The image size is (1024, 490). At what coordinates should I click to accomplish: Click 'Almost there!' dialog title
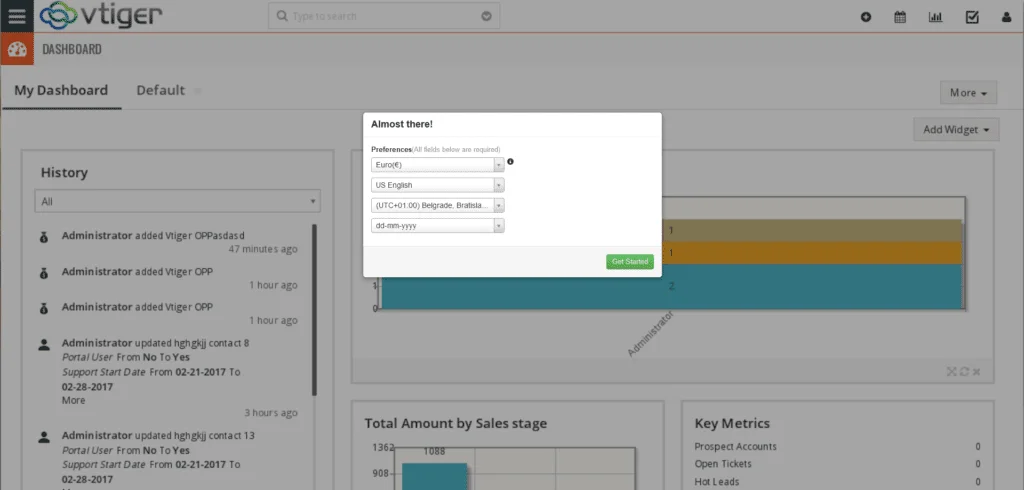coord(402,123)
